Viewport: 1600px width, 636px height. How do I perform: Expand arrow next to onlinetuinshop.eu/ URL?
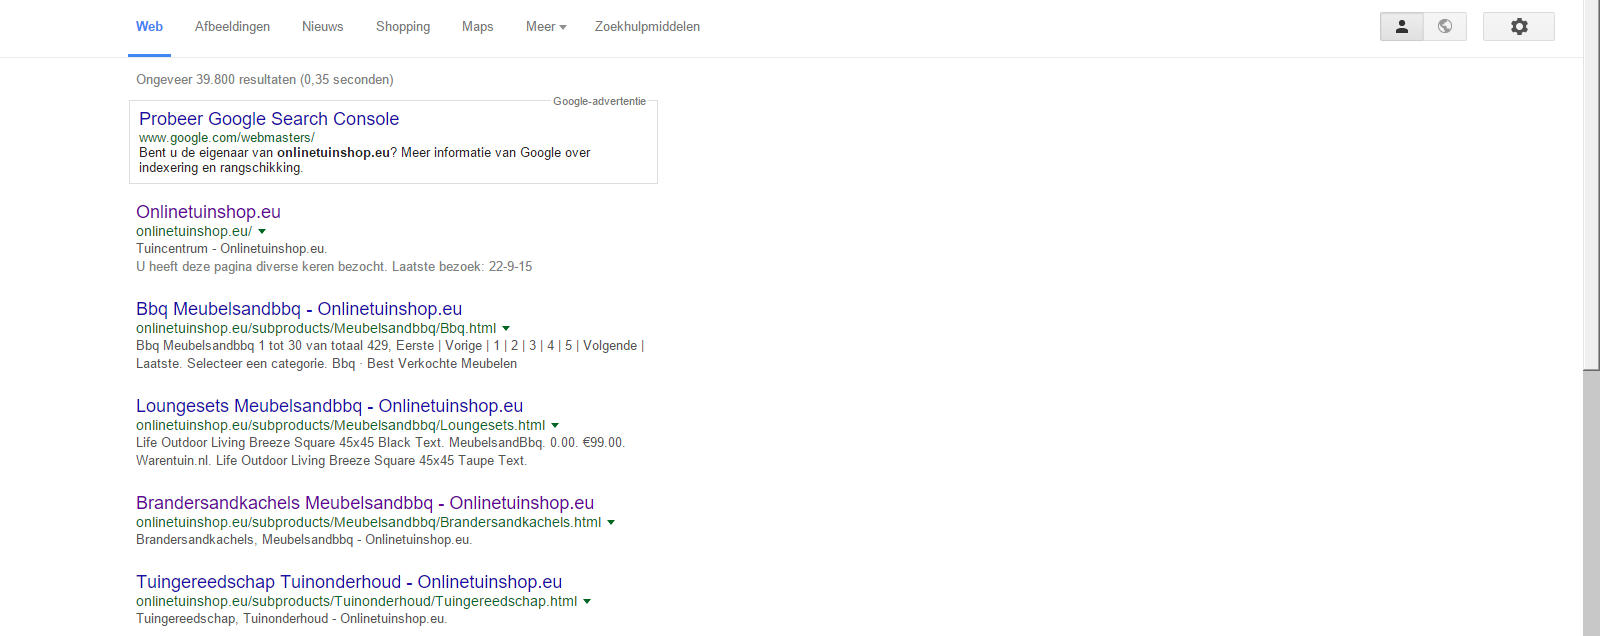click(262, 232)
